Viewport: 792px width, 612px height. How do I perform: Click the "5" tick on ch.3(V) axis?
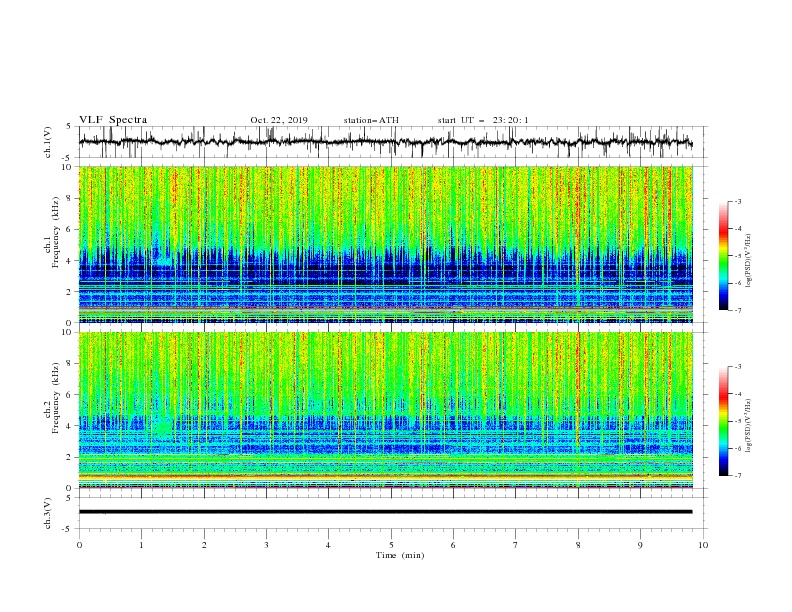69,497
